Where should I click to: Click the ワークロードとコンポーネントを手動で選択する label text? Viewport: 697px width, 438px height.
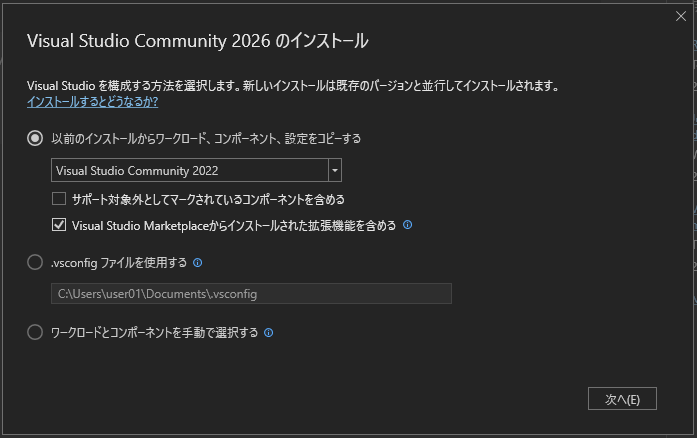click(x=155, y=332)
